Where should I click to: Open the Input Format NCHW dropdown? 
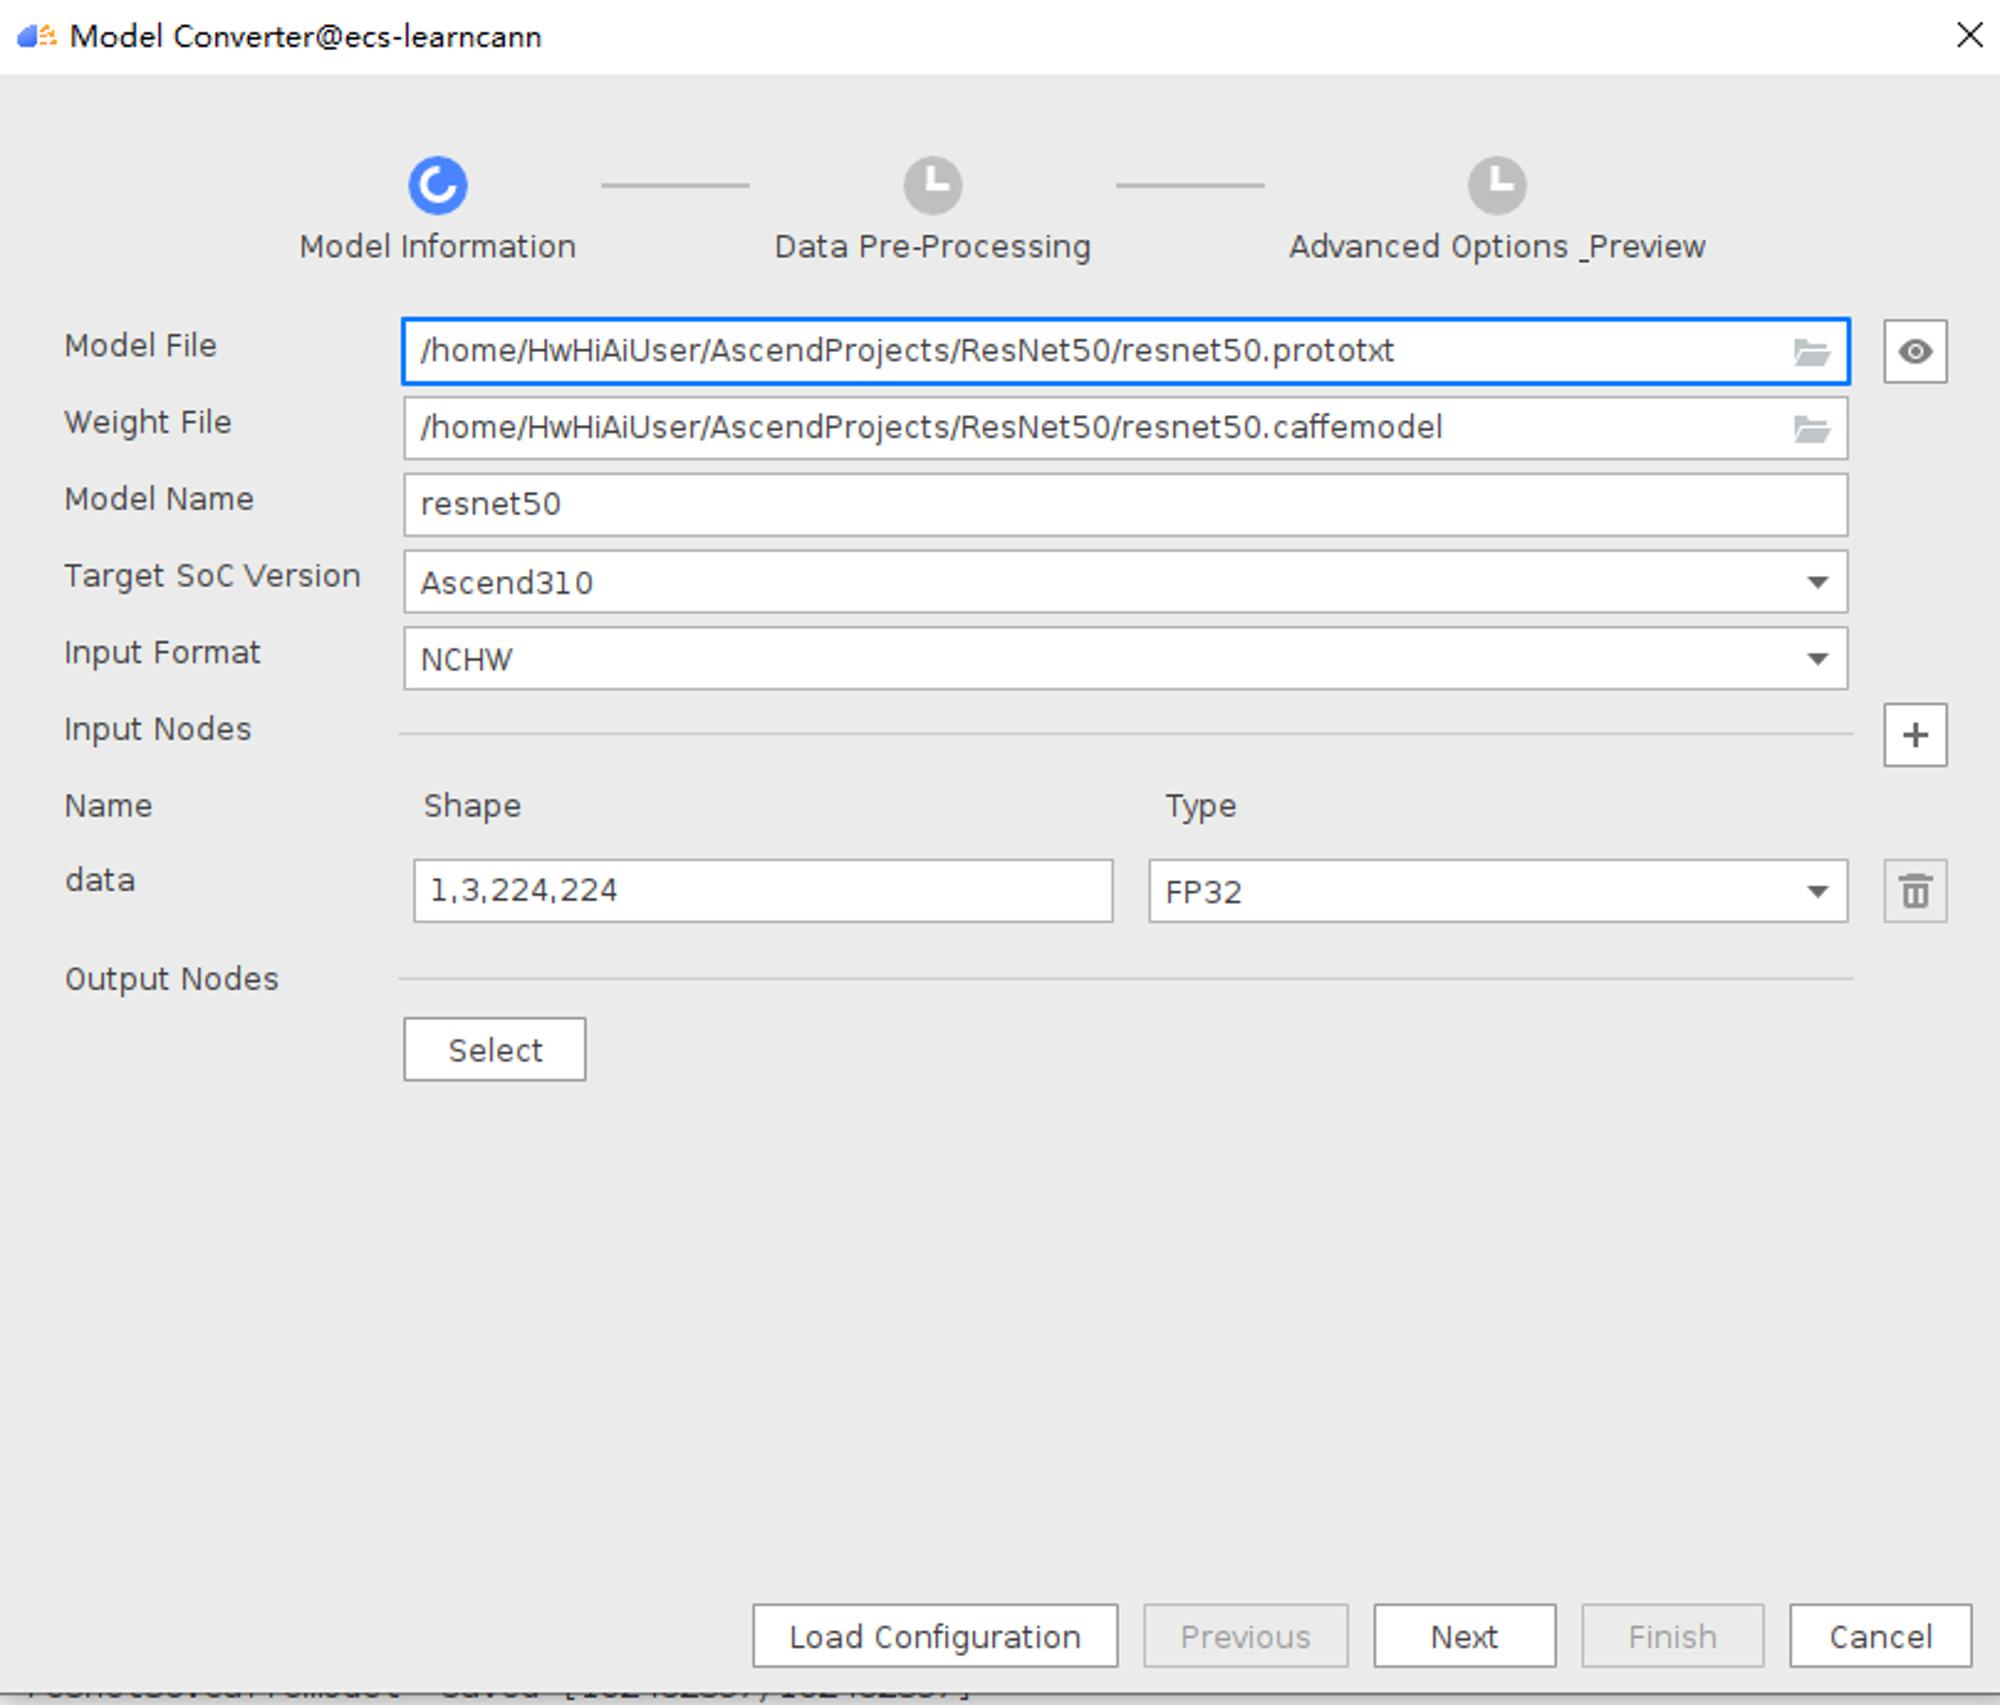tap(1126, 659)
